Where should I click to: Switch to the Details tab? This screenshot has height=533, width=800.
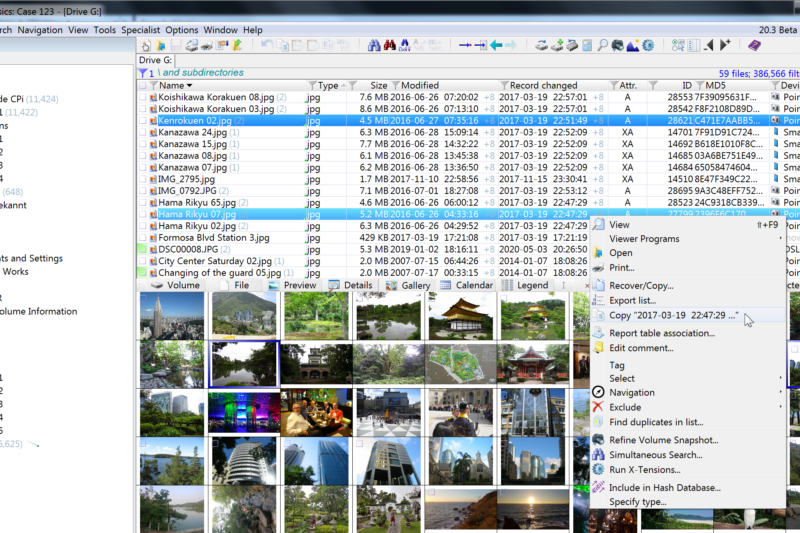point(351,285)
